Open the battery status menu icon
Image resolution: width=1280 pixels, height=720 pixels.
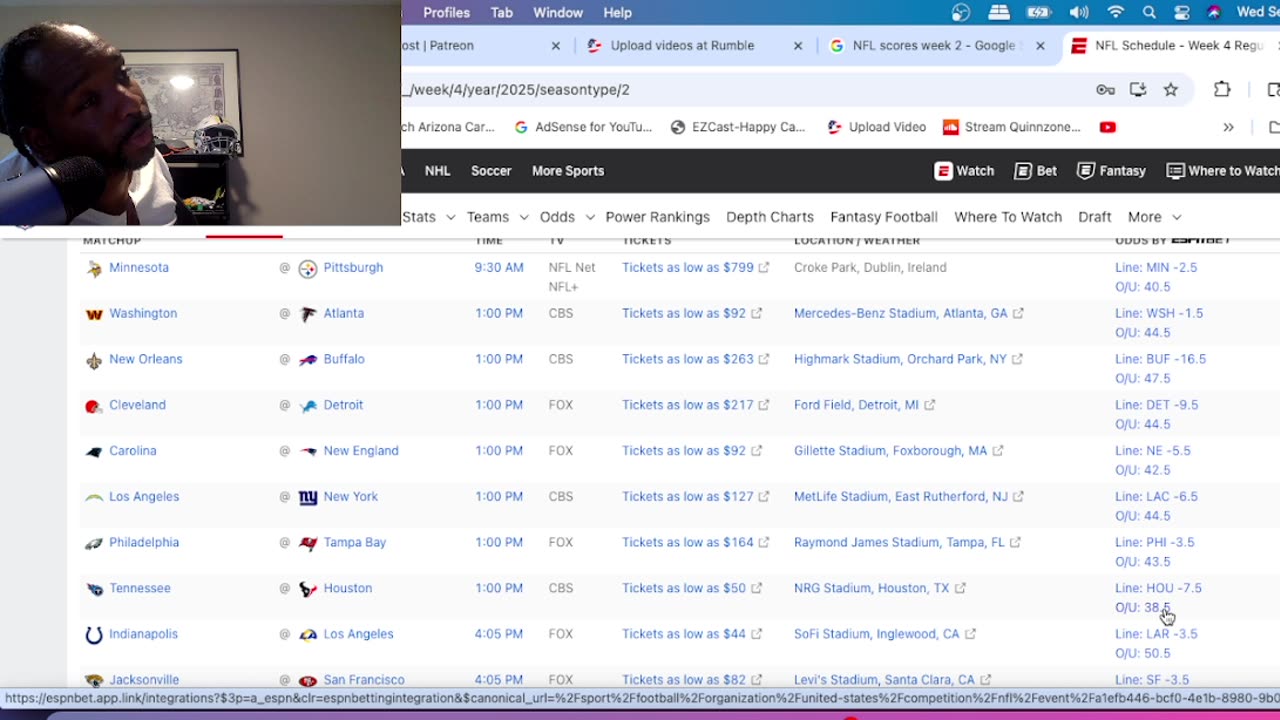click(x=1039, y=13)
